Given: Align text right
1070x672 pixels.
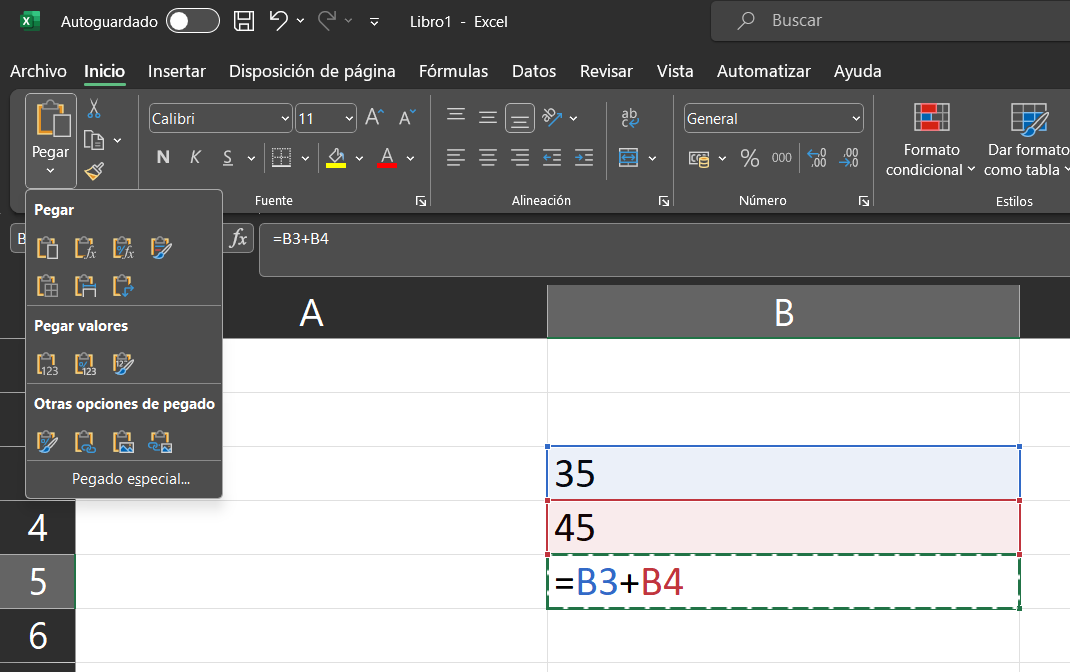Looking at the screenshot, I should click(x=519, y=158).
